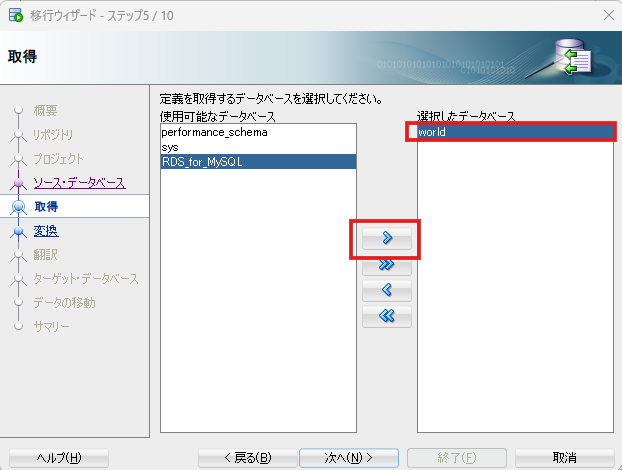The image size is (622, 470).
Task: Select performance_schema in available databases
Action: 258,132
